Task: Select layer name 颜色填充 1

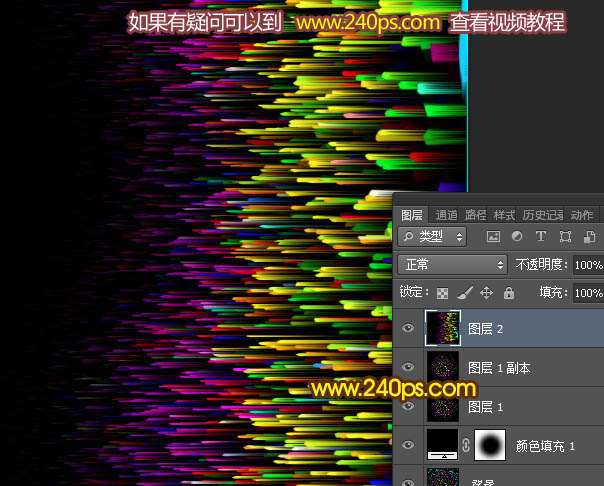Action: 545,446
